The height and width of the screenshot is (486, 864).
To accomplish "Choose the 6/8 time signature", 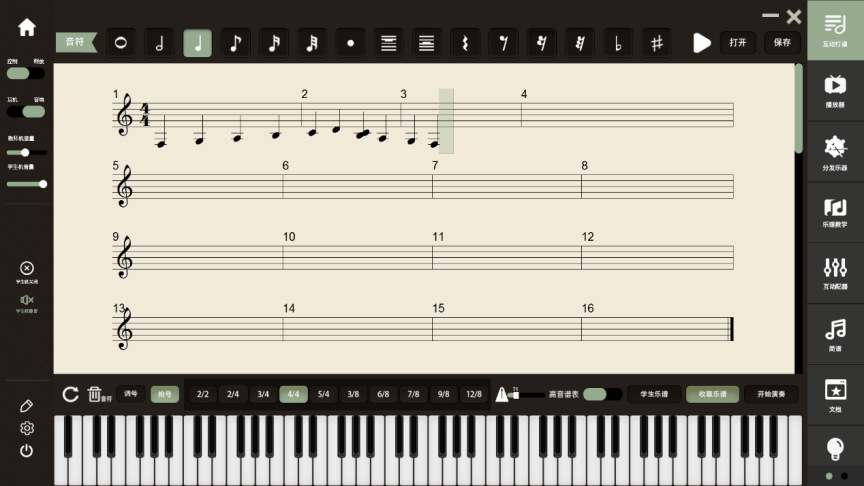I will coord(383,394).
